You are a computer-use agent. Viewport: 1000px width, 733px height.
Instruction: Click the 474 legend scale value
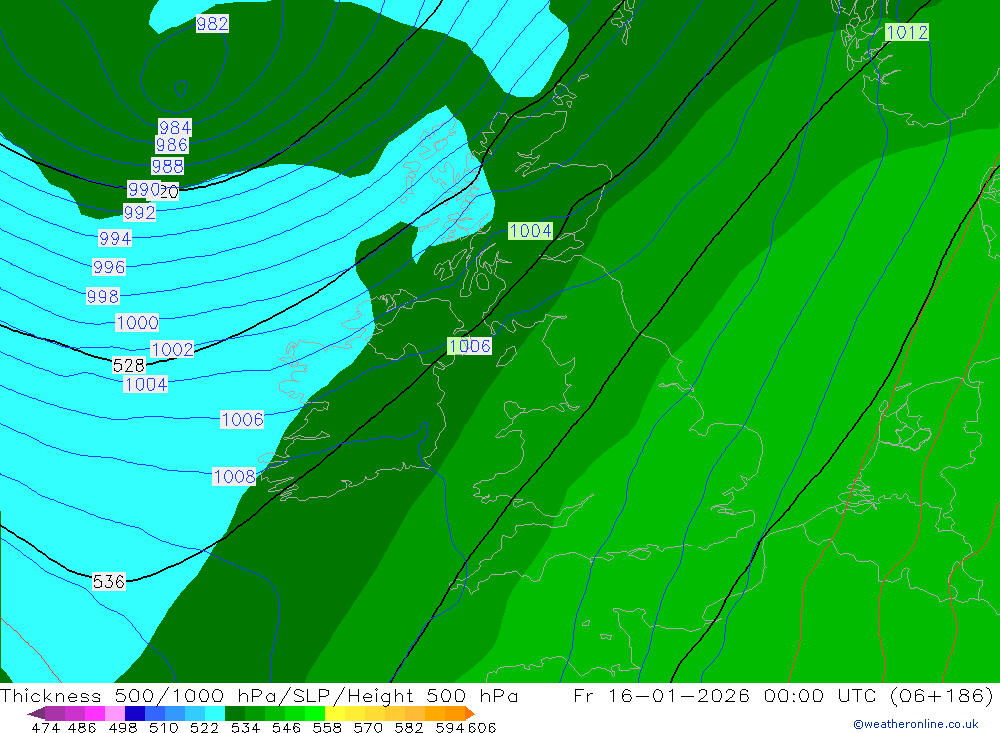point(46,727)
